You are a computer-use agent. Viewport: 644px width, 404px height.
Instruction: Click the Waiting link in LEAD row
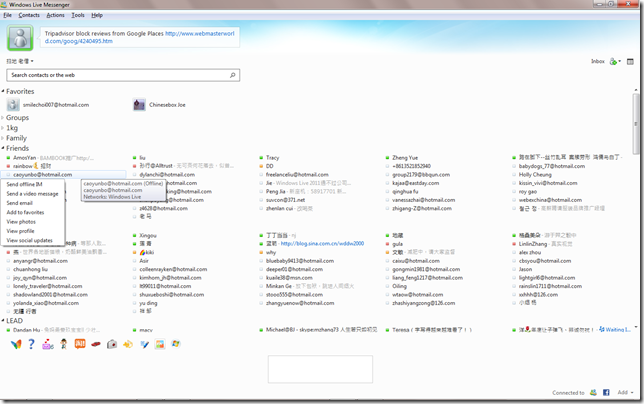click(x=617, y=330)
